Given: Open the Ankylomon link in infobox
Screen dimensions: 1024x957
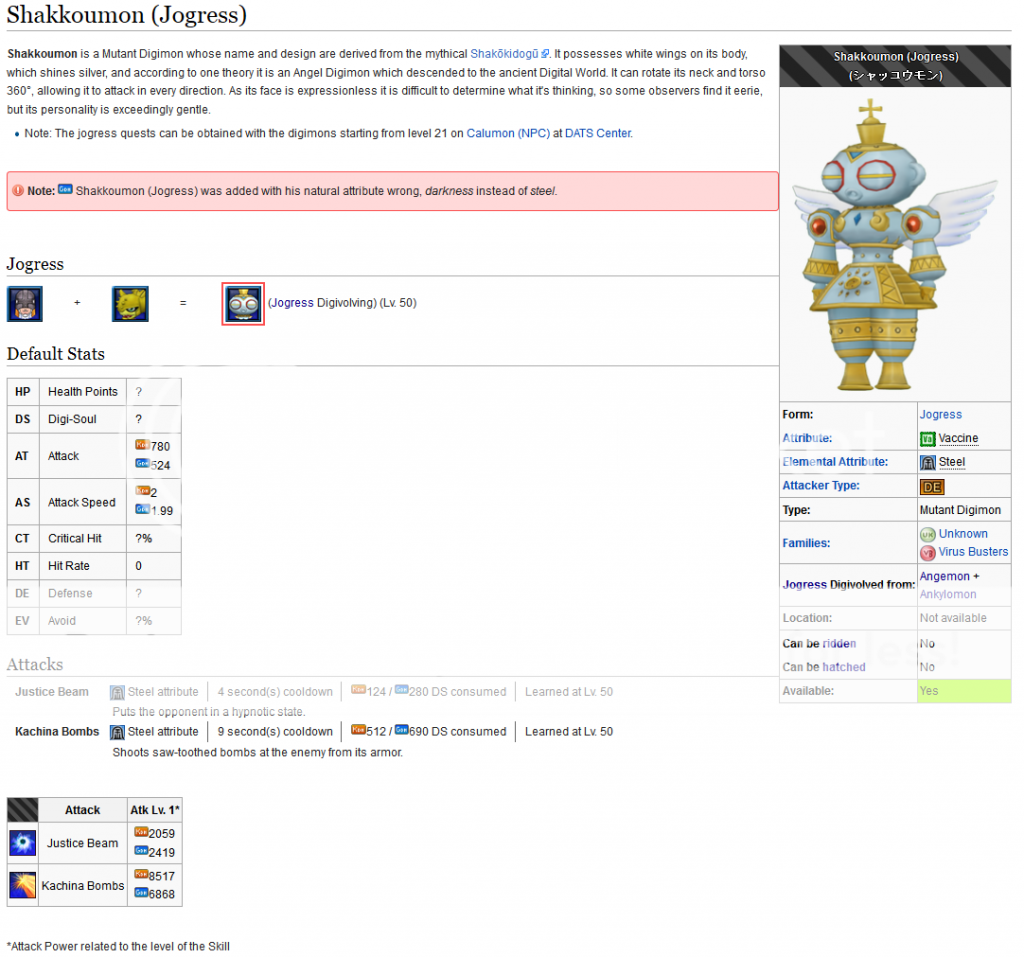Looking at the screenshot, I should click(x=948, y=594).
